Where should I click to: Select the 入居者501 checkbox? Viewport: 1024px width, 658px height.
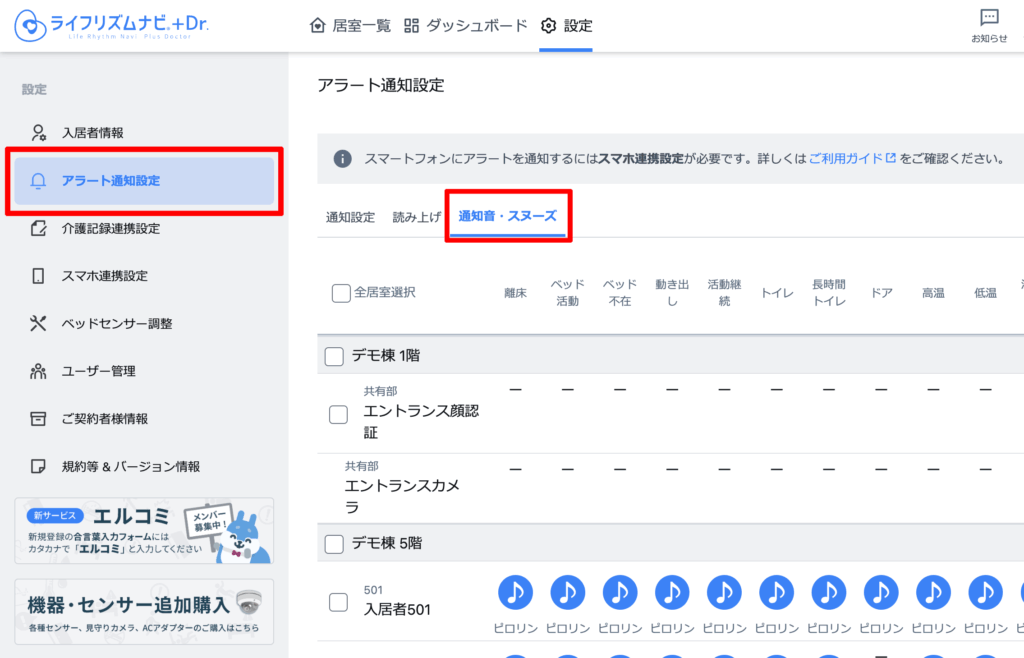pos(339,602)
